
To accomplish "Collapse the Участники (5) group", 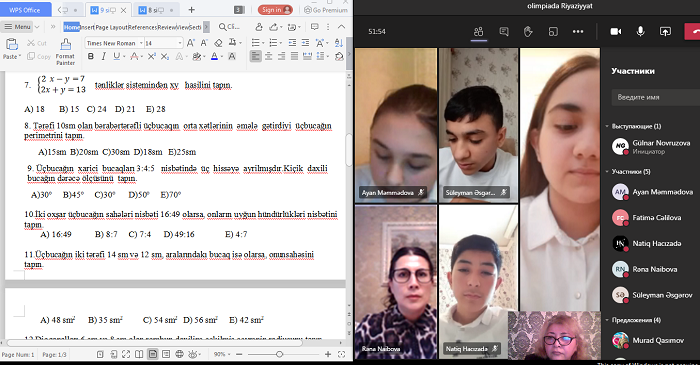I will pyautogui.click(x=607, y=171).
